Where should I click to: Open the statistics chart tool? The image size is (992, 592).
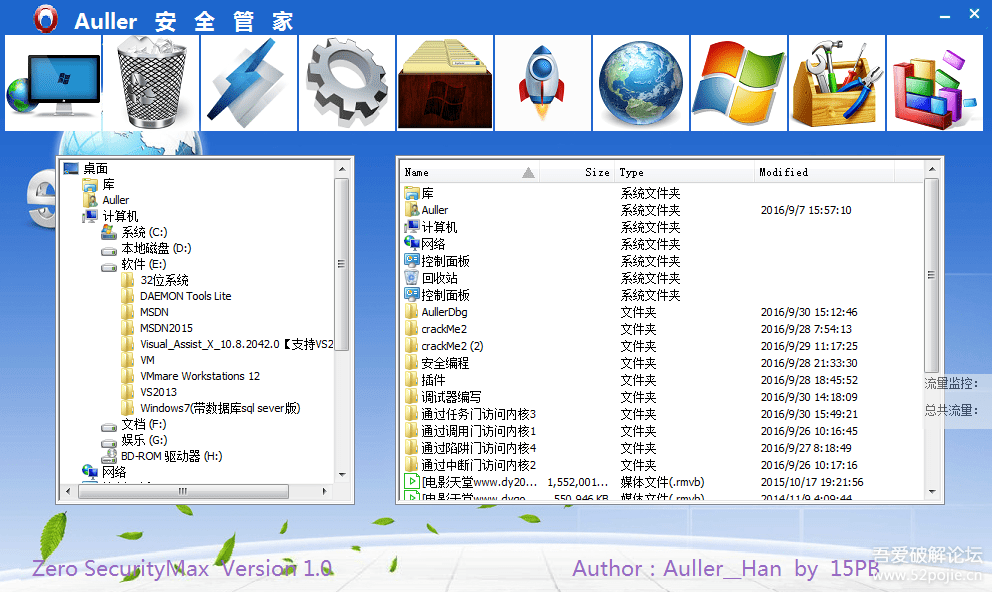click(x=934, y=83)
